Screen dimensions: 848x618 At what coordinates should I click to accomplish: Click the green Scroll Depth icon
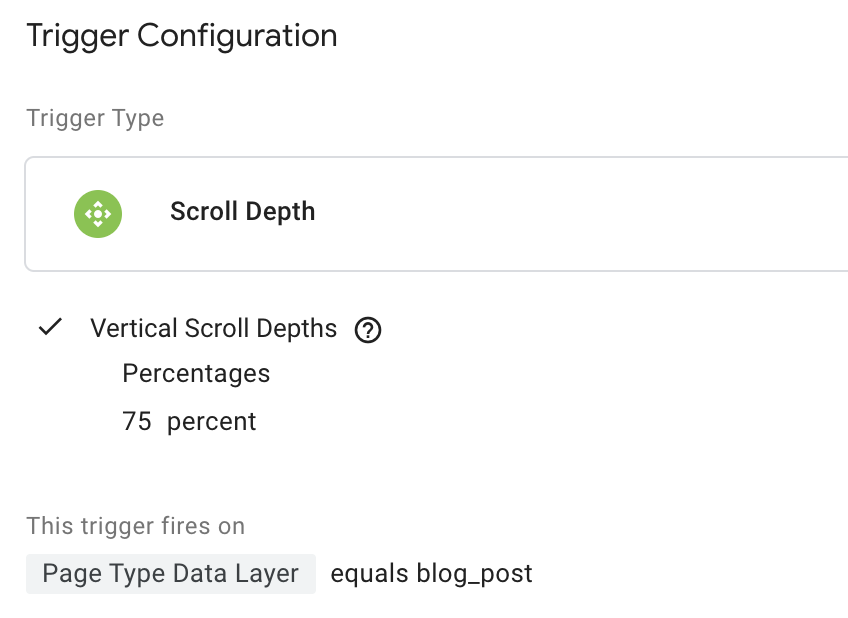98,213
